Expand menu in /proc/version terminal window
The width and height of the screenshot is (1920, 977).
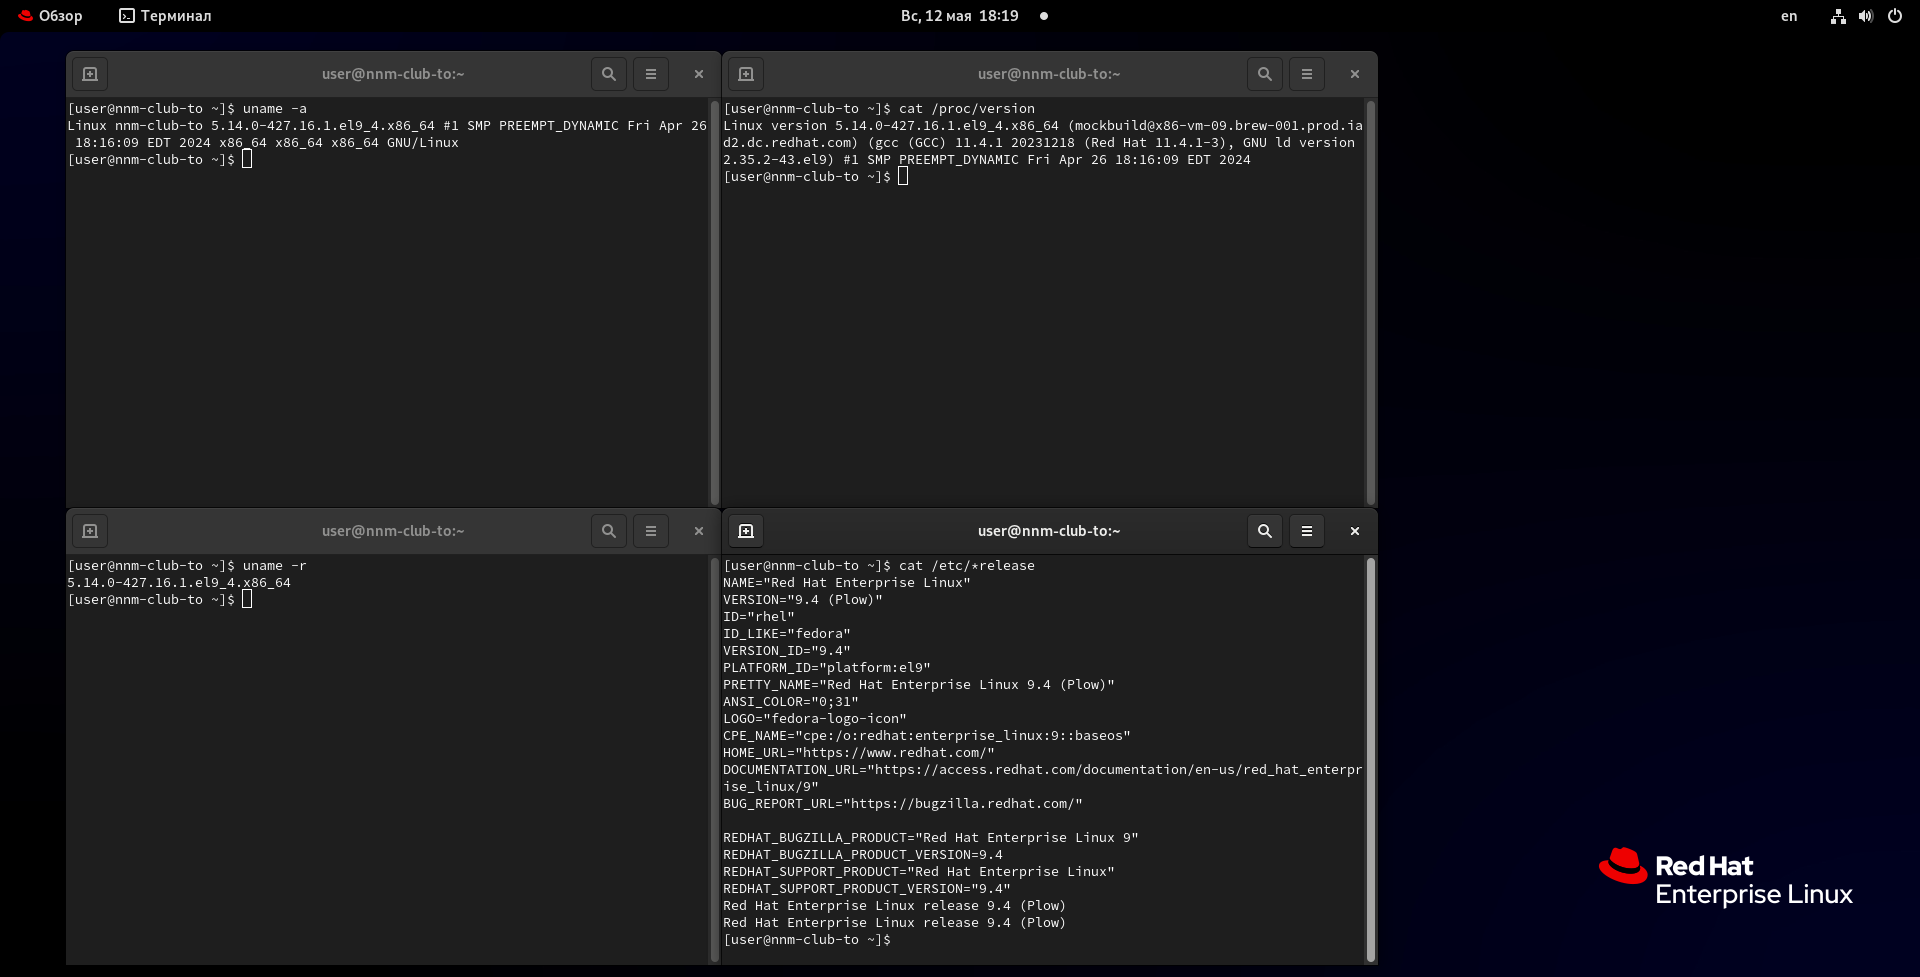[x=1307, y=74]
